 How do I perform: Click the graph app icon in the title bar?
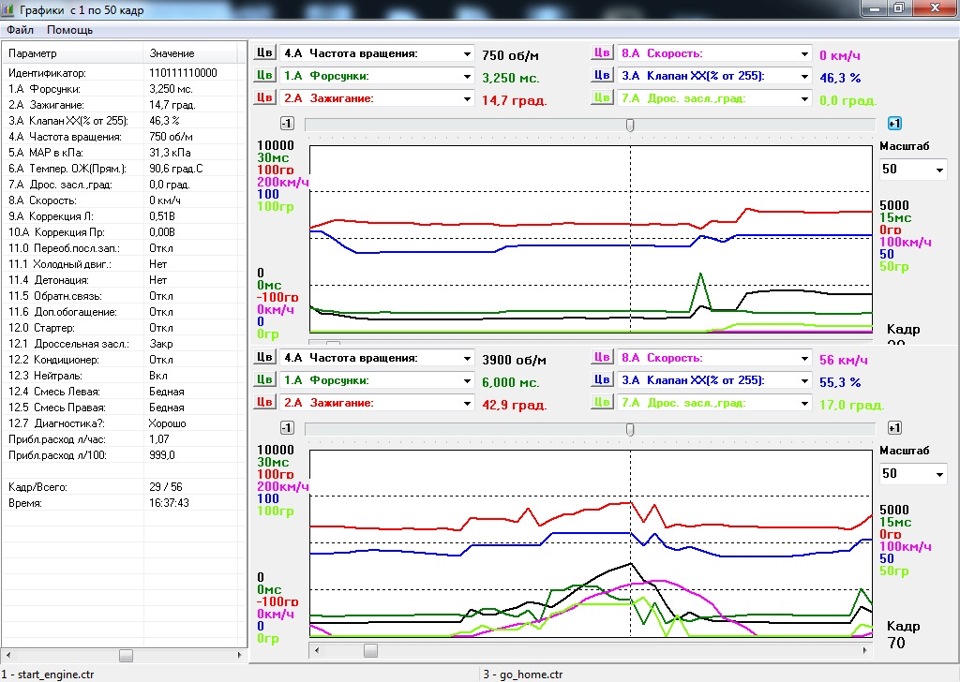click(x=9, y=10)
